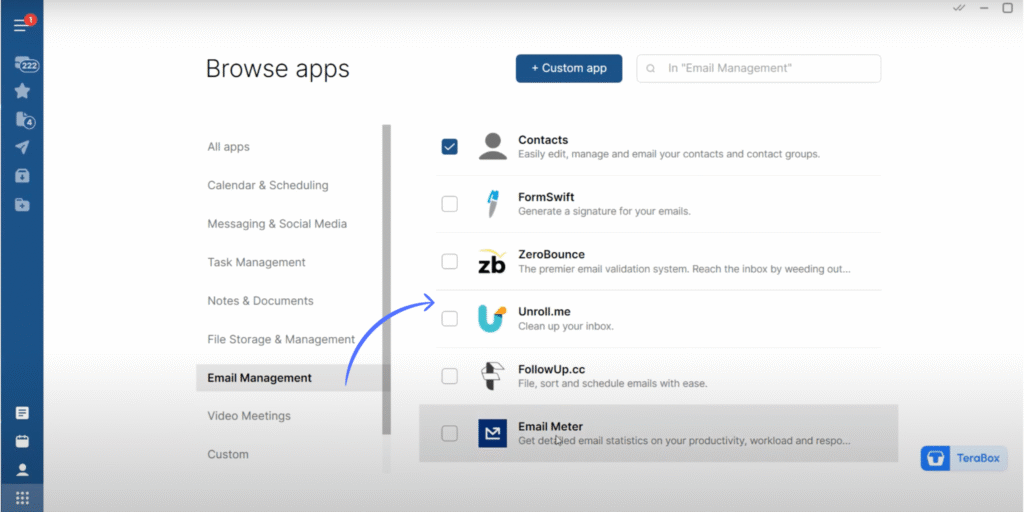Click the TeraBox button

click(x=963, y=458)
